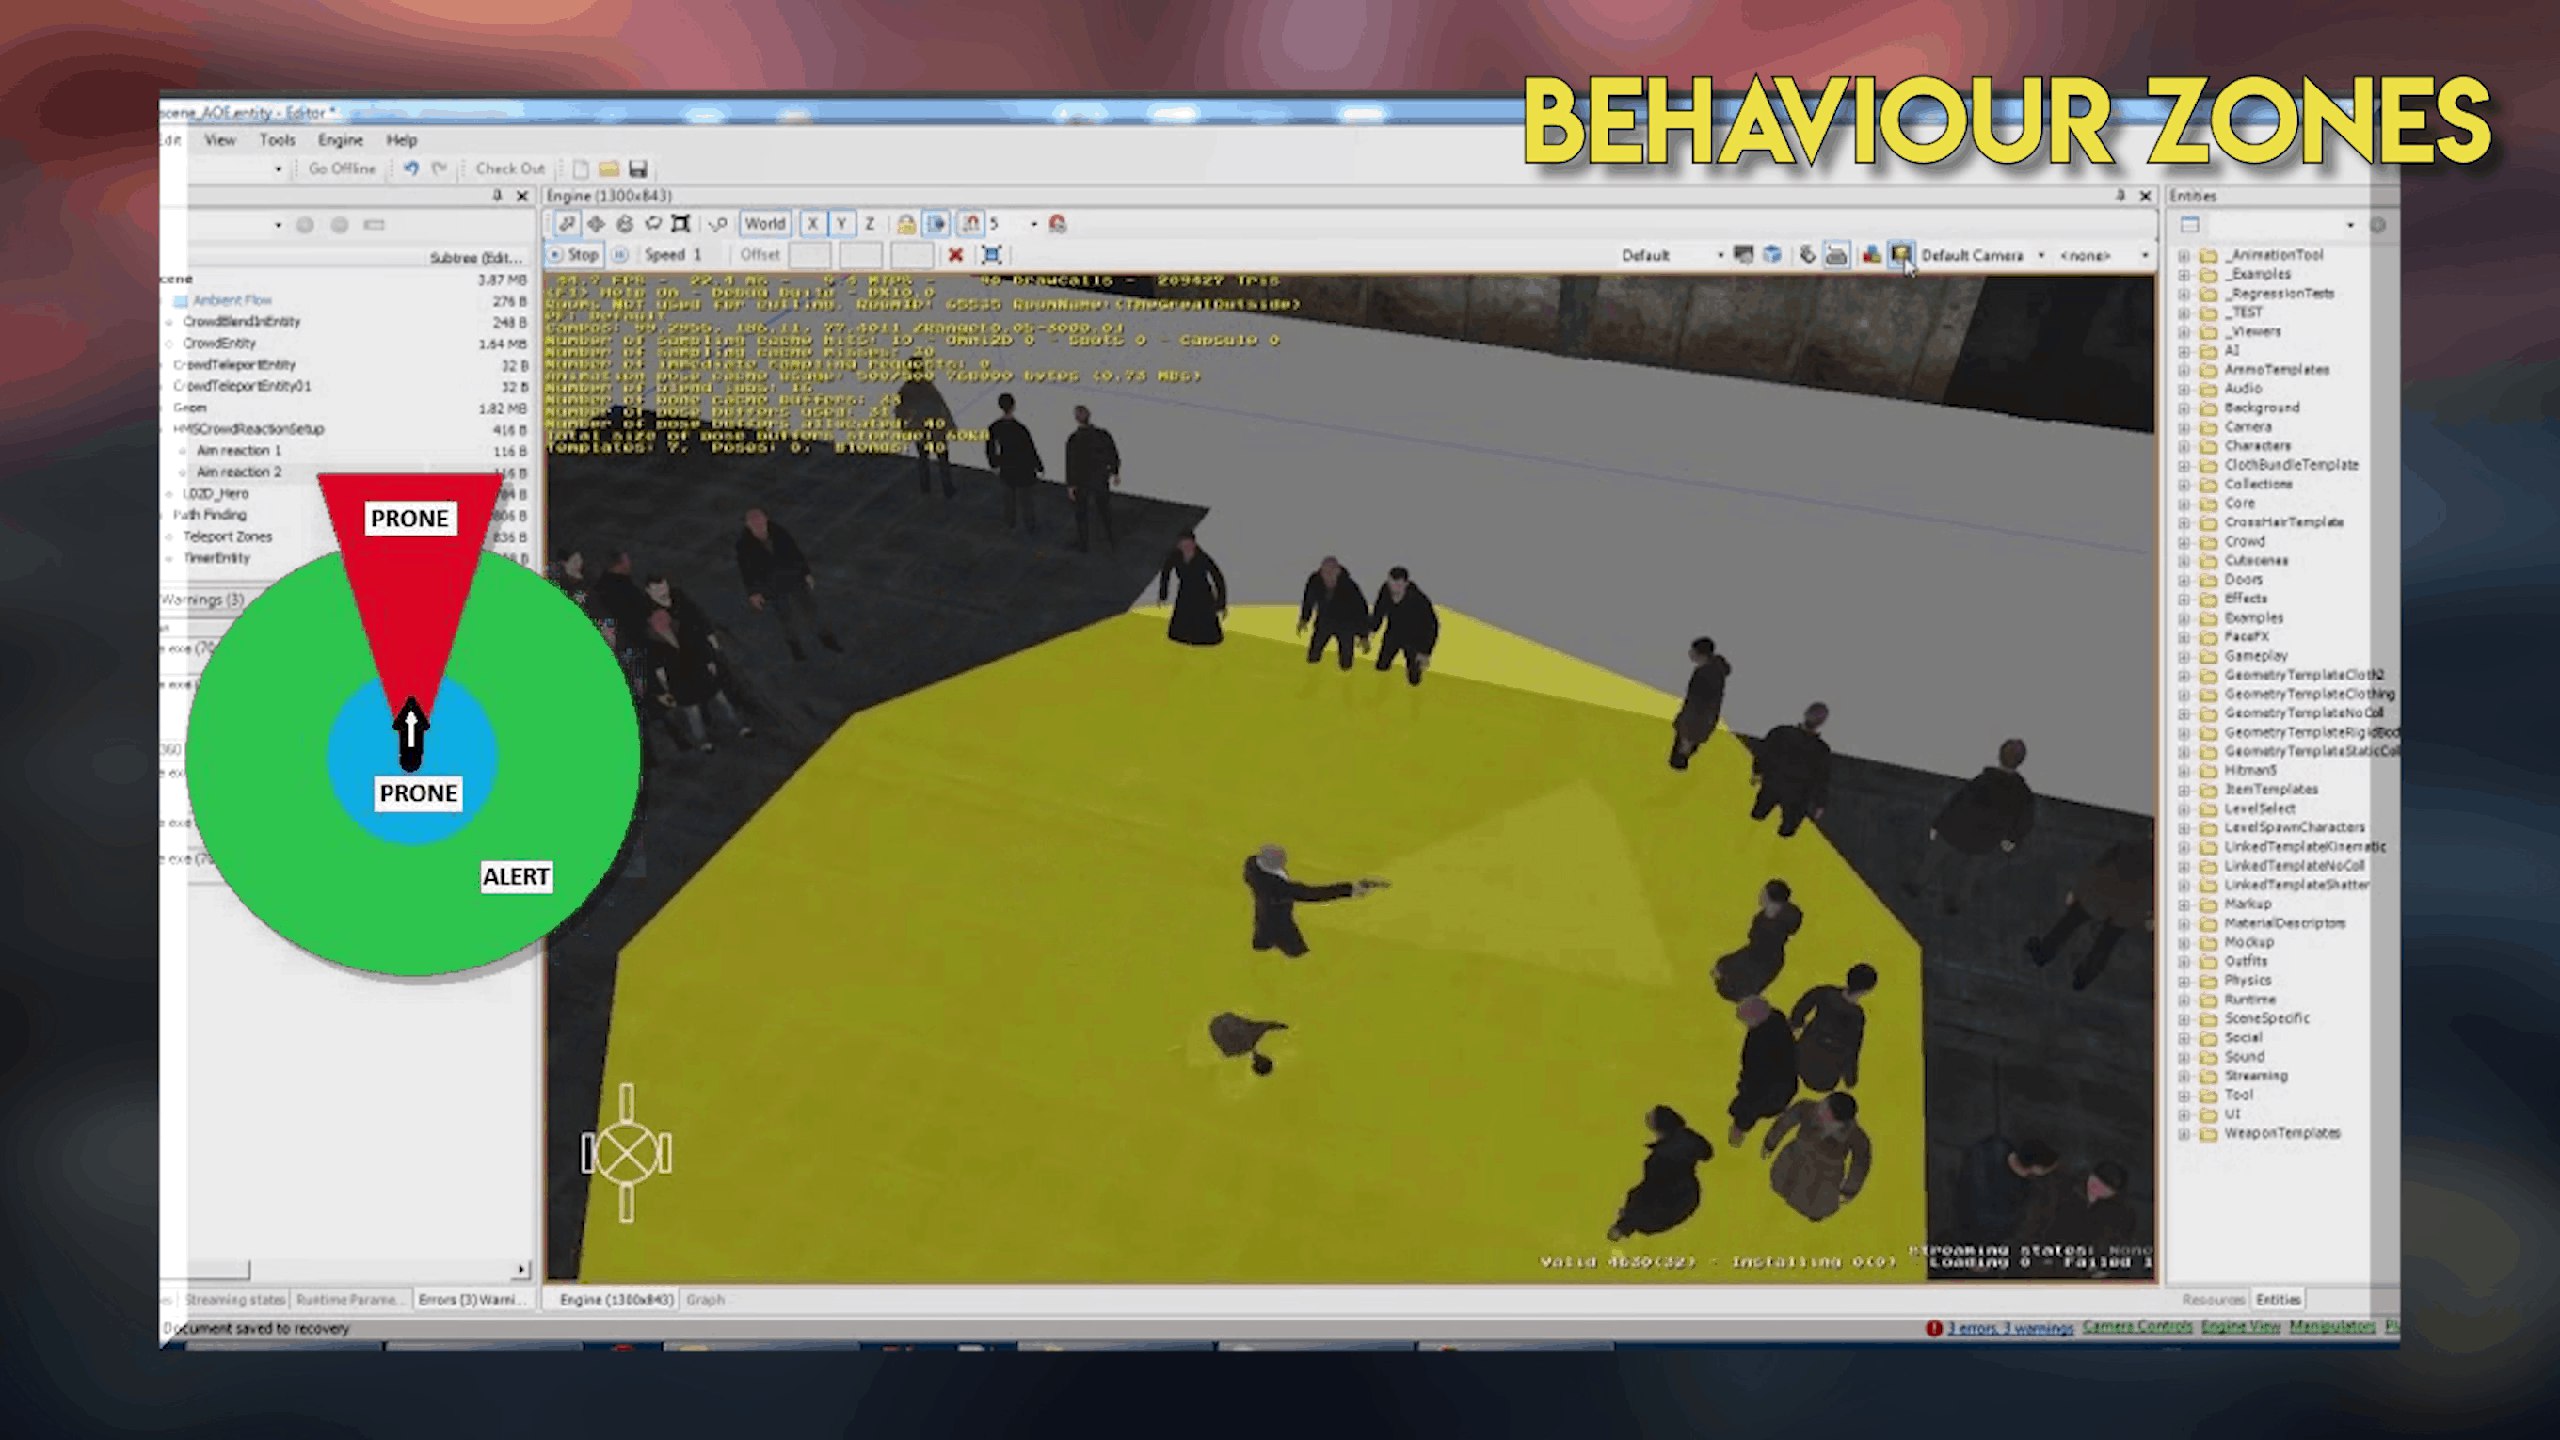
Task: Open the Tools menu
Action: [x=277, y=140]
